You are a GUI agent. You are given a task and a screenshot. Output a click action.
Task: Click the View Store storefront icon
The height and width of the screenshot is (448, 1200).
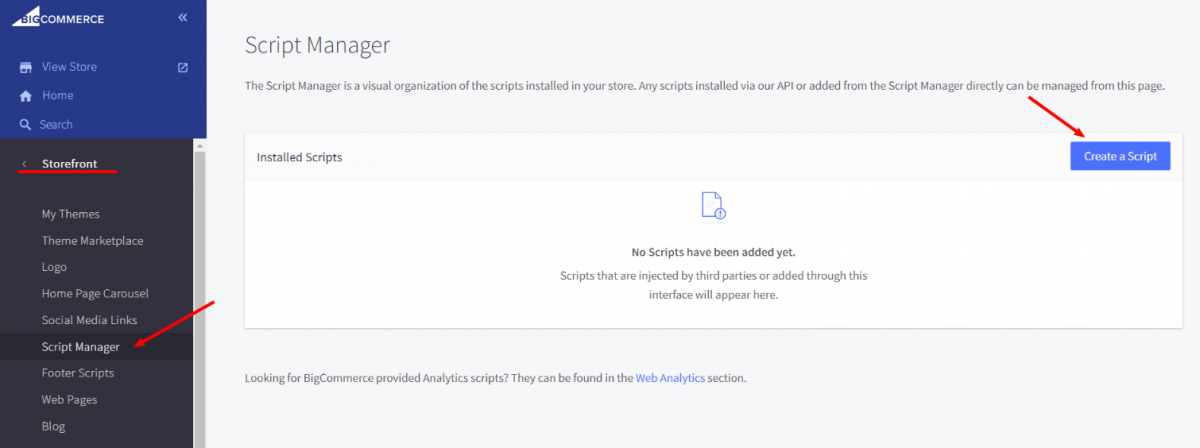[26, 67]
